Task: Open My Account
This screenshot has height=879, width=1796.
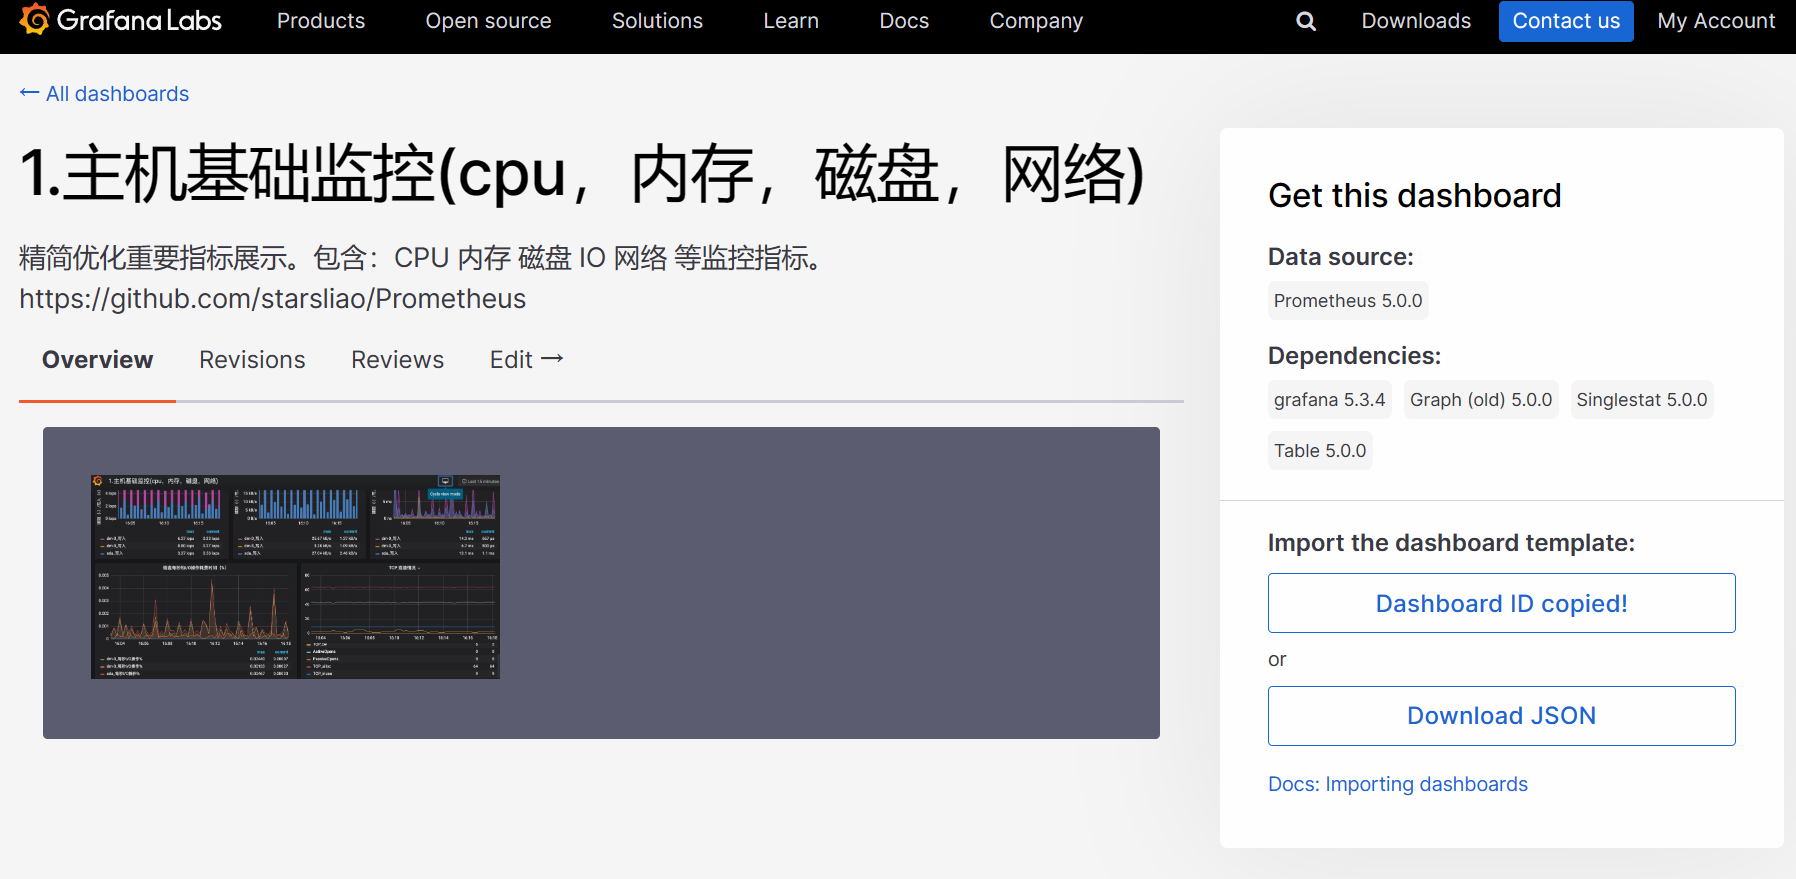Action: [1716, 21]
